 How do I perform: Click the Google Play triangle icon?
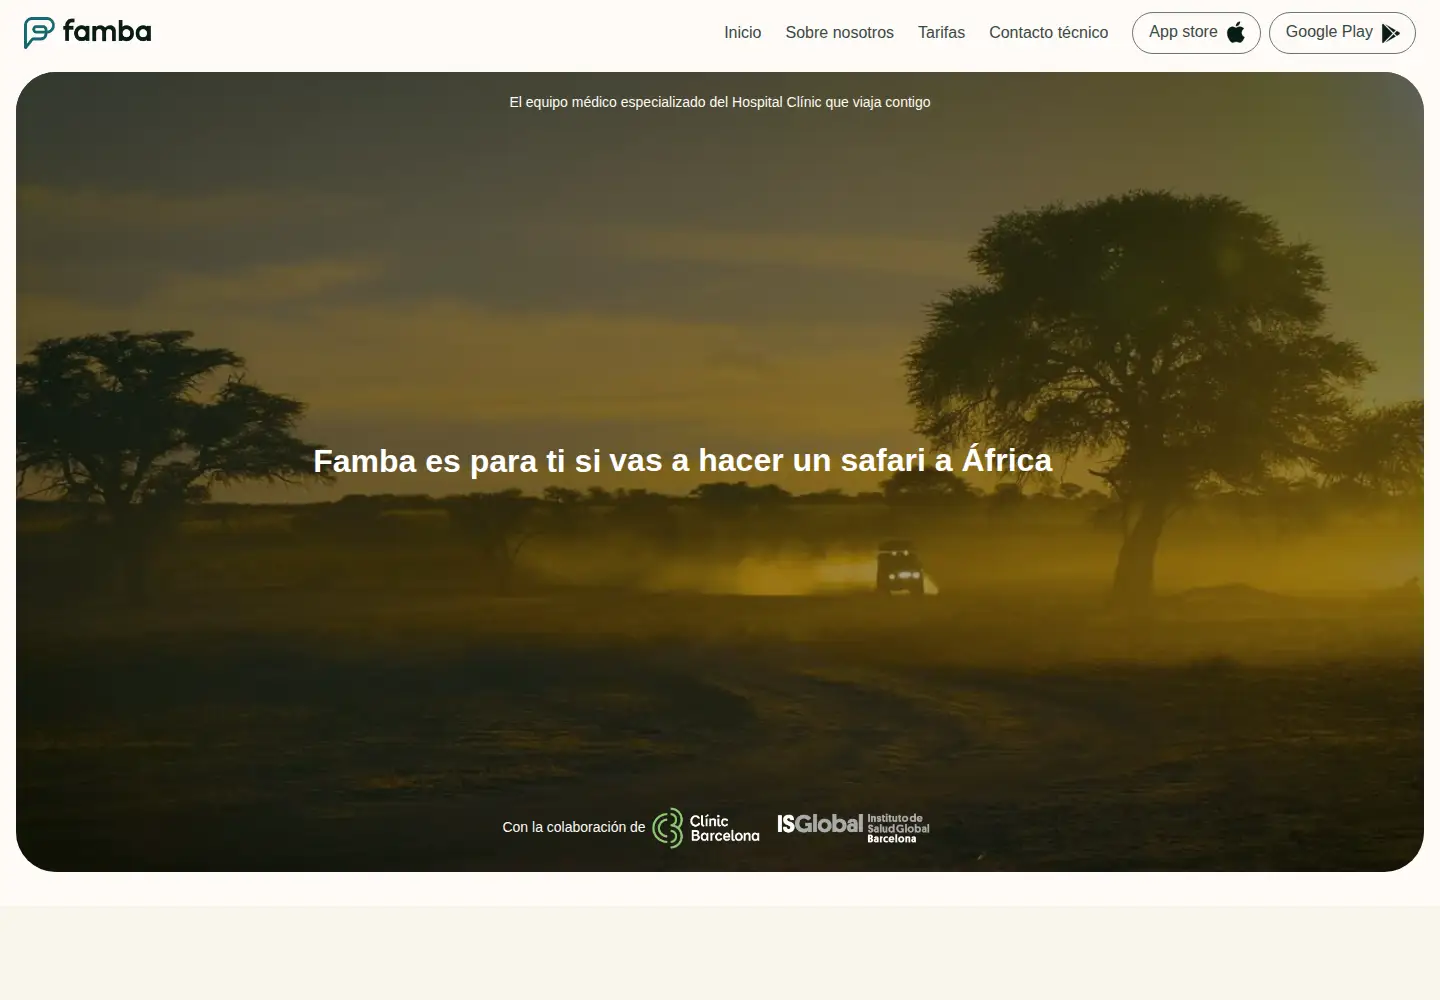tap(1390, 33)
